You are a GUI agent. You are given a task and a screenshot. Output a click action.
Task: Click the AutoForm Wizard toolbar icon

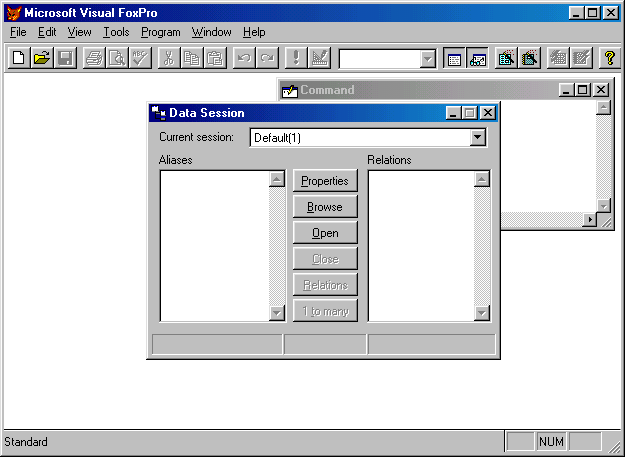(x=558, y=58)
